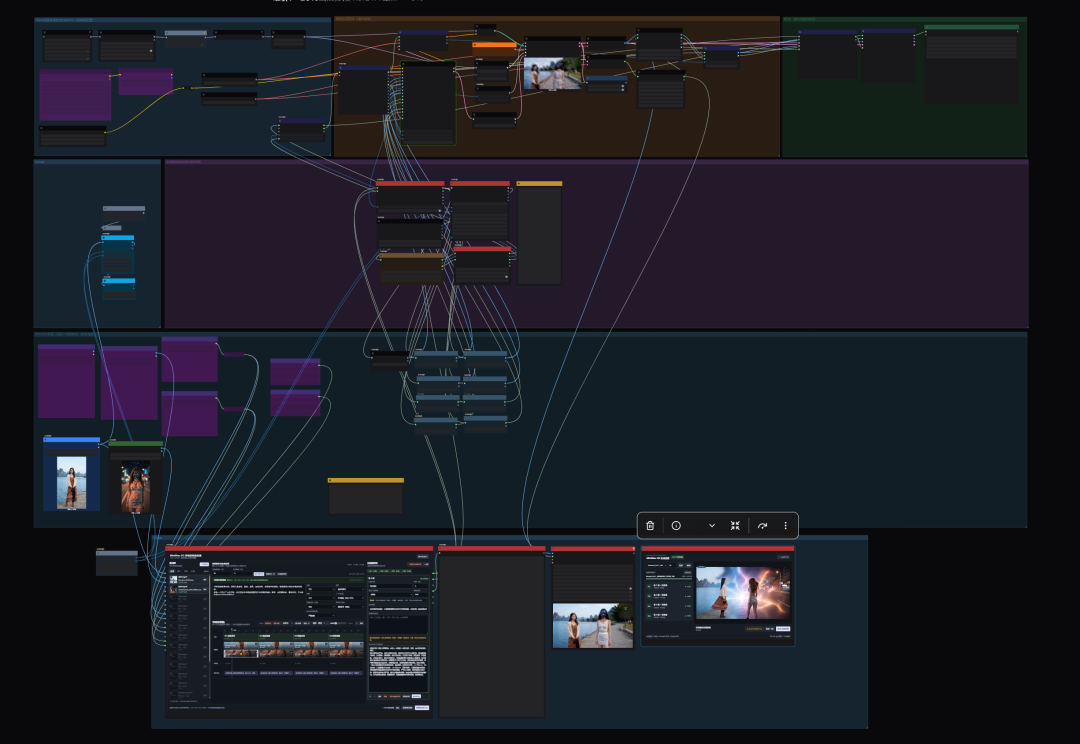Viewport: 1080px width, 744px height.
Task: Select the preview image in orange group
Action: [x=552, y=74]
